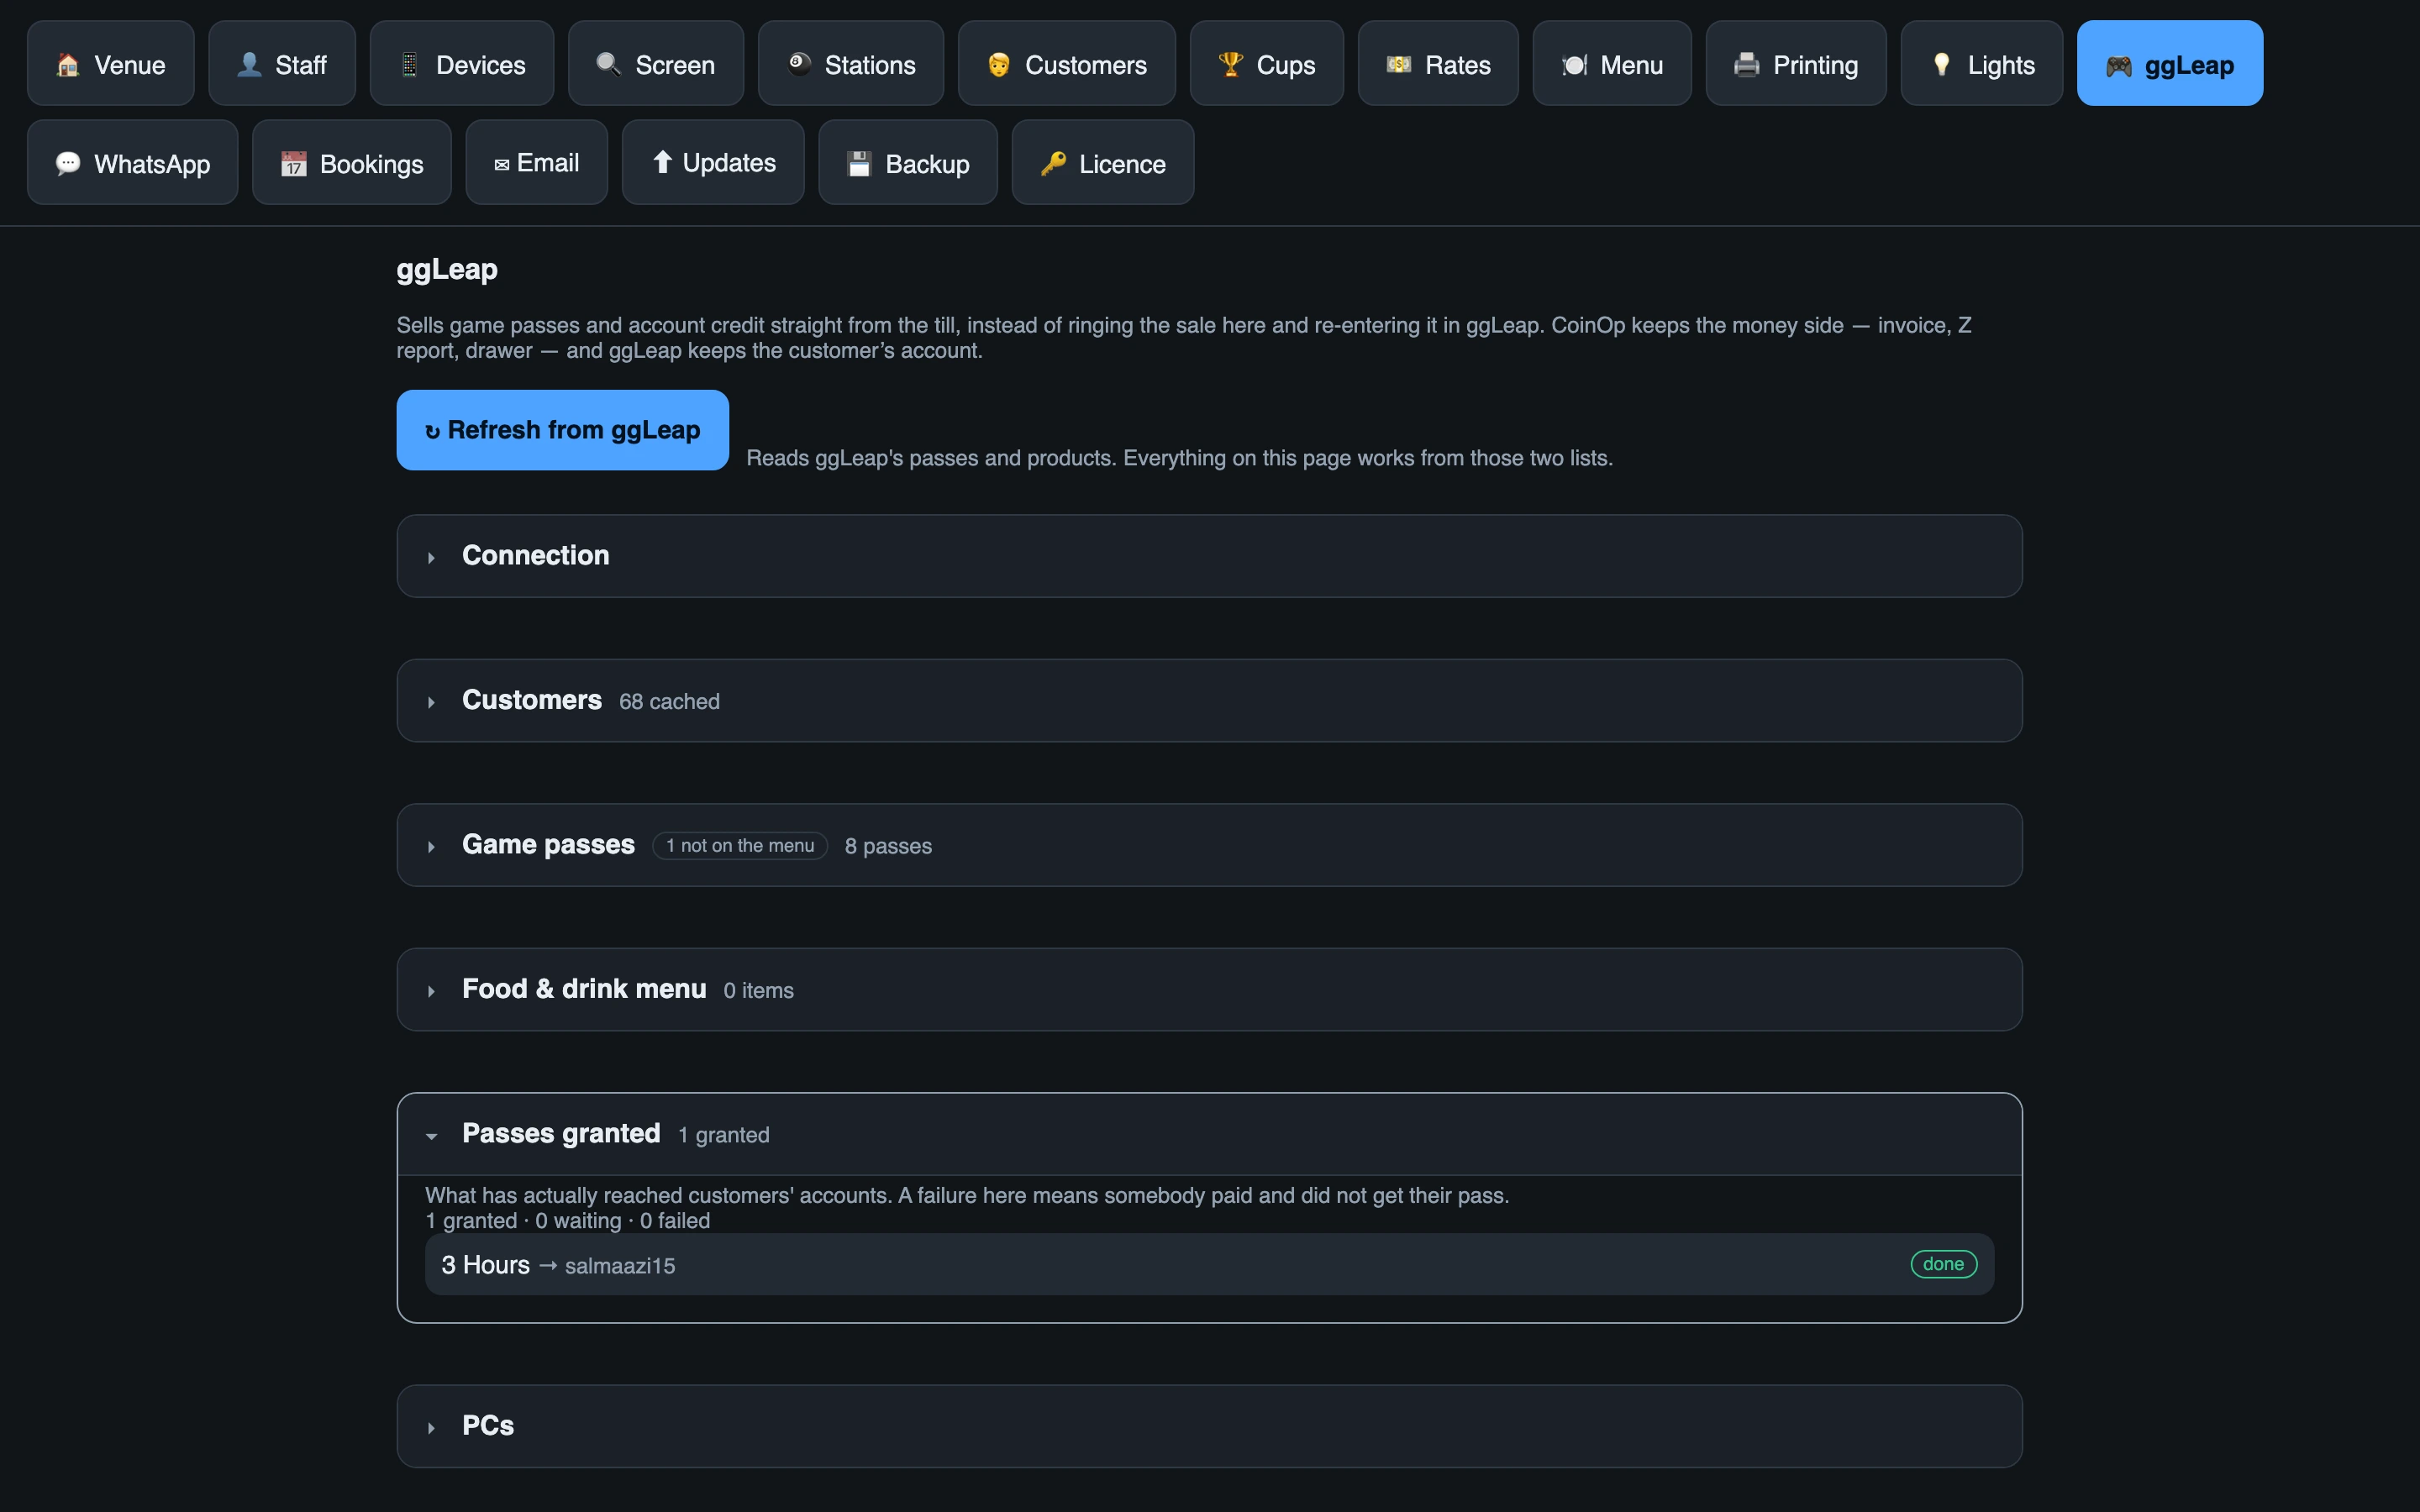Click the light bulb icon on the Lights tab
Screen dimensions: 2420x1512
coord(1941,65)
